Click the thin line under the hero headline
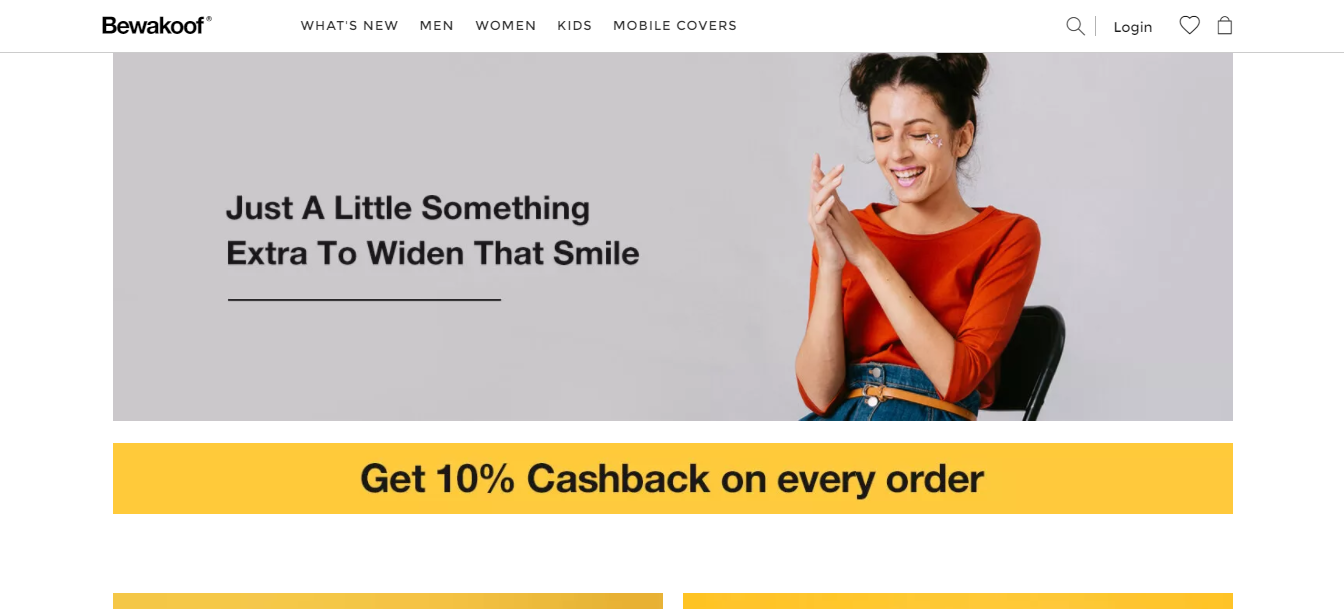 click(364, 300)
